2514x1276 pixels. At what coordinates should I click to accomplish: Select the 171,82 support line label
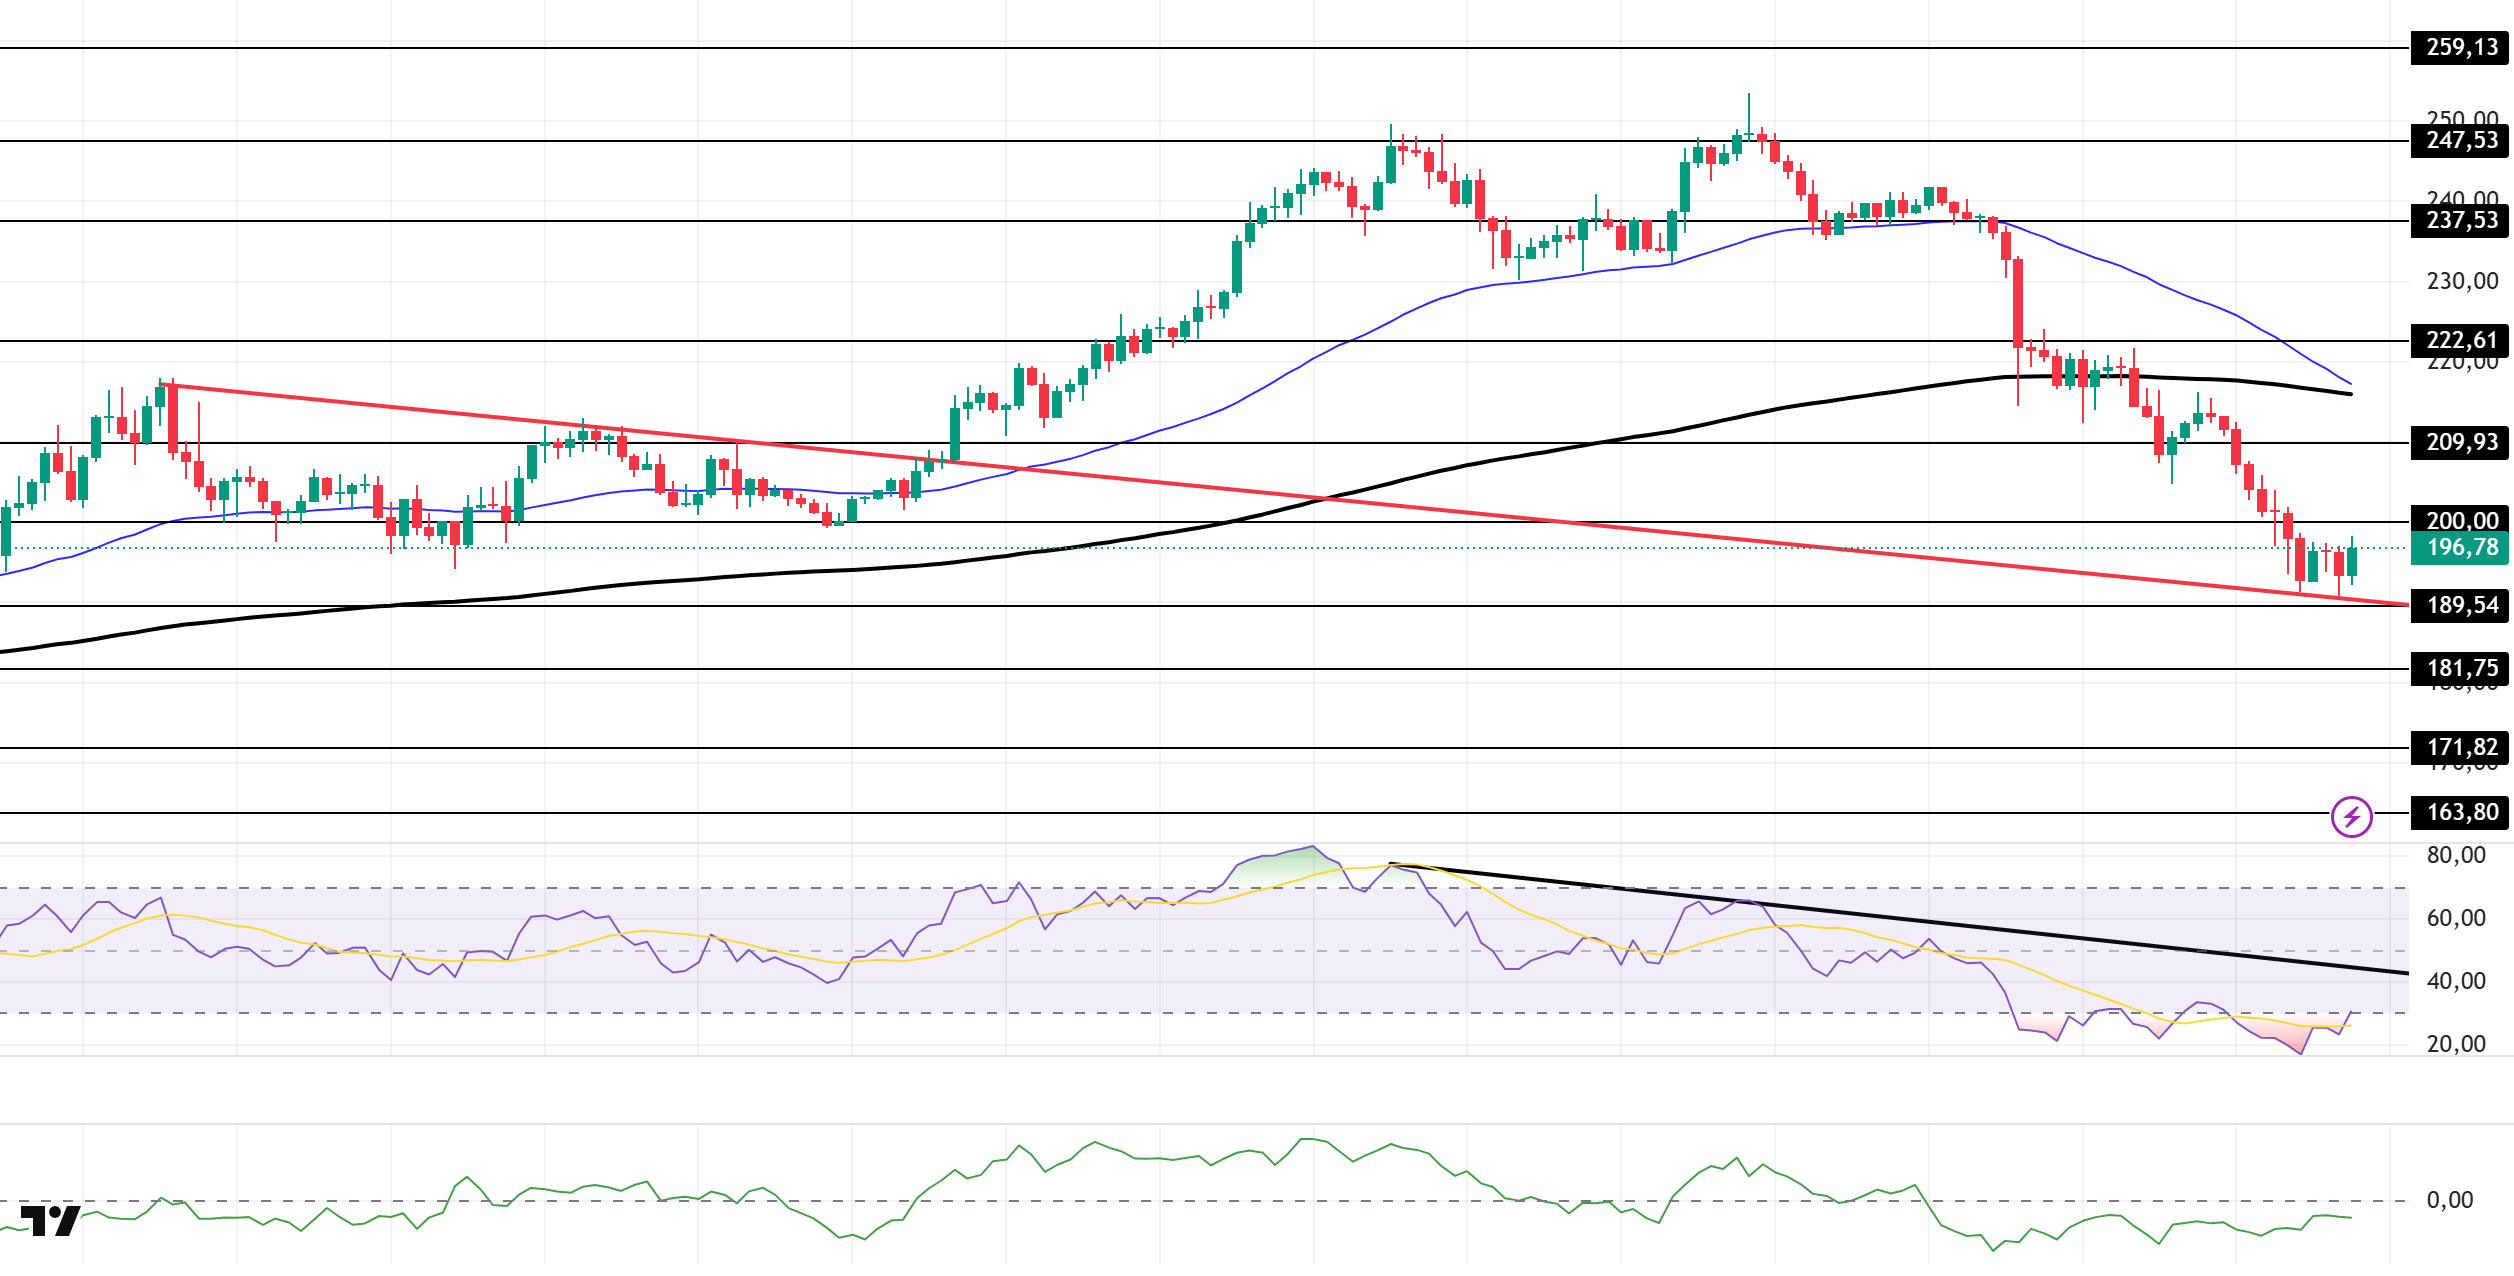click(2460, 748)
